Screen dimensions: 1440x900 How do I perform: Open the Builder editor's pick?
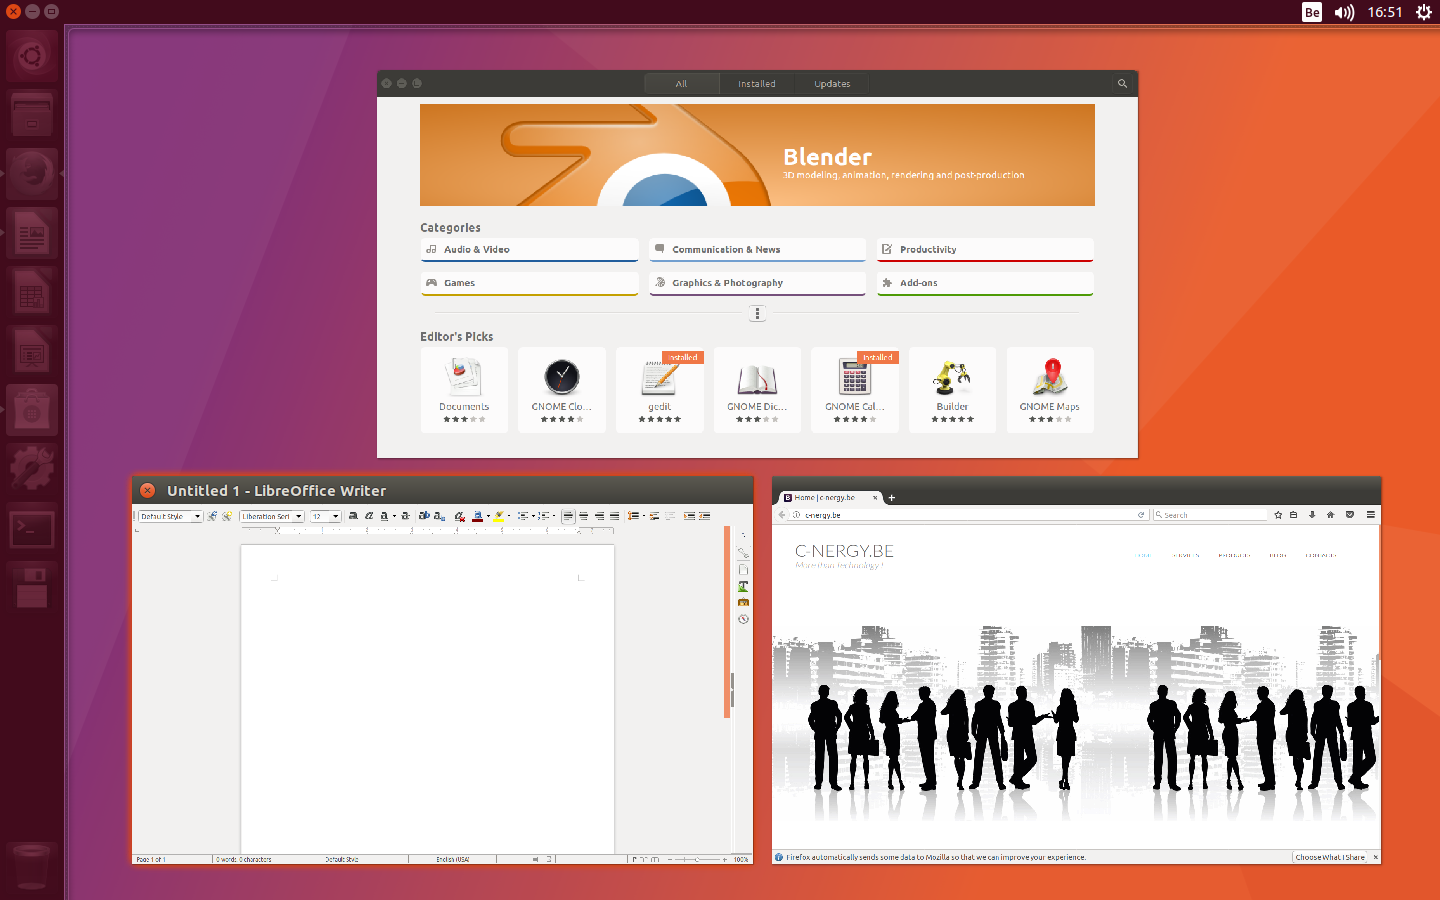952,390
